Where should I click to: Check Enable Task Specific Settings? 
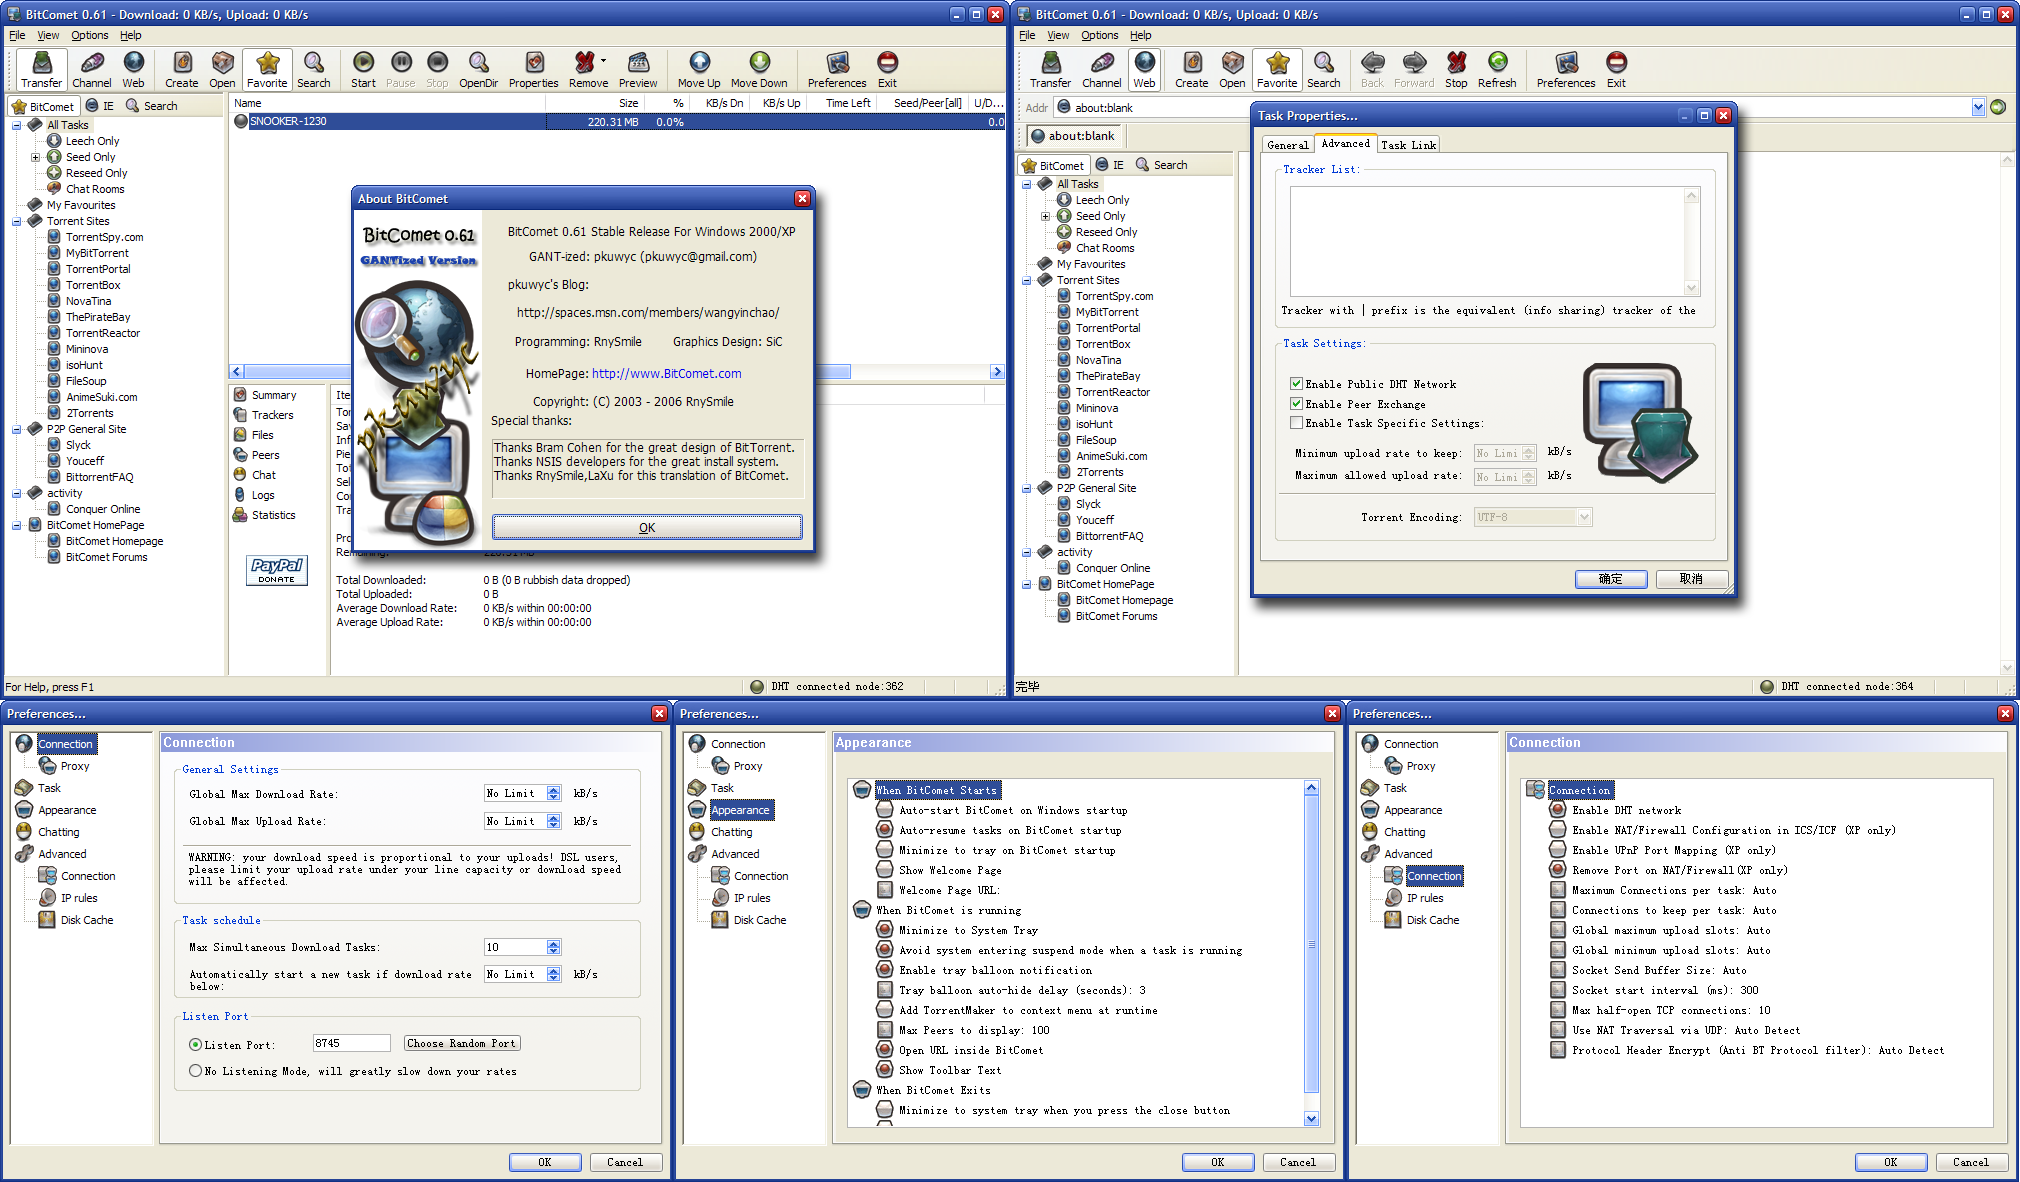pyautogui.click(x=1296, y=423)
